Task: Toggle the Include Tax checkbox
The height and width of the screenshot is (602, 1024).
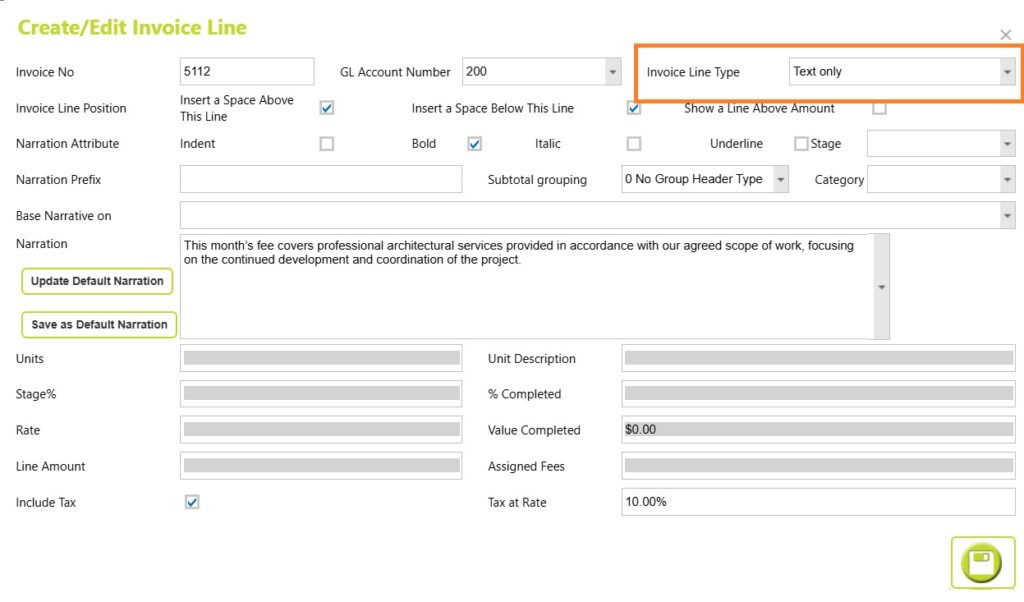Action: [x=192, y=502]
